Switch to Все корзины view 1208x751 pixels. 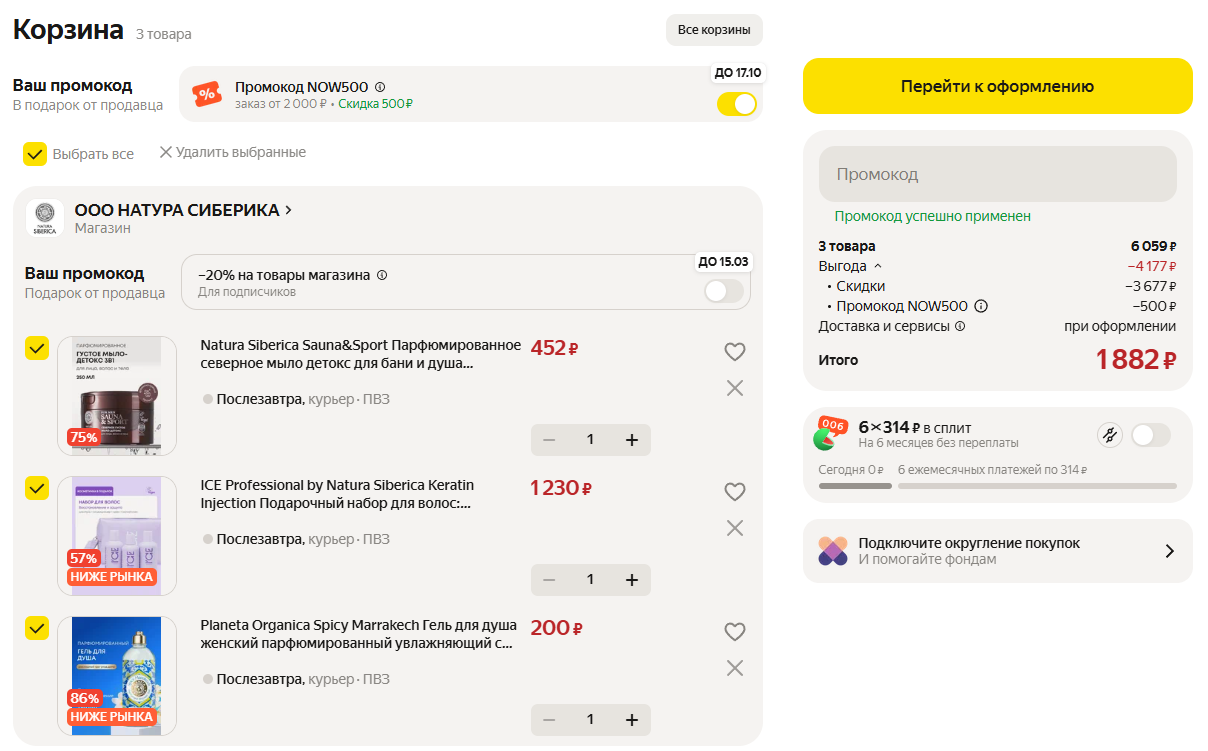point(714,30)
